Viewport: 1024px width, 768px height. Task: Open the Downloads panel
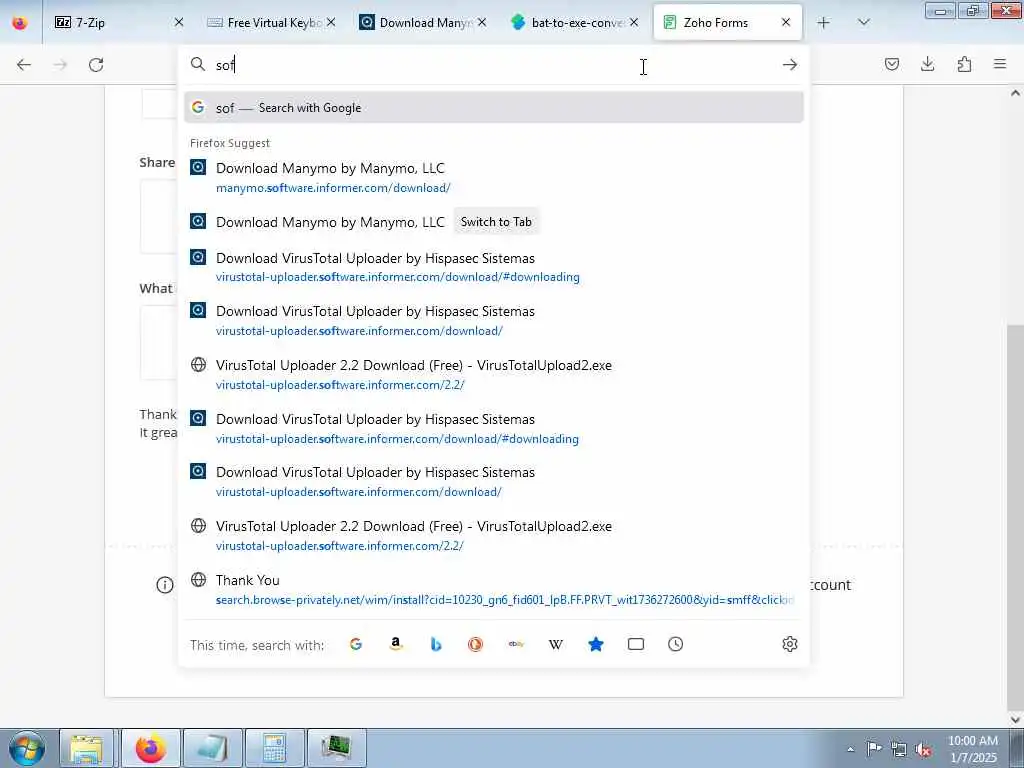(928, 64)
